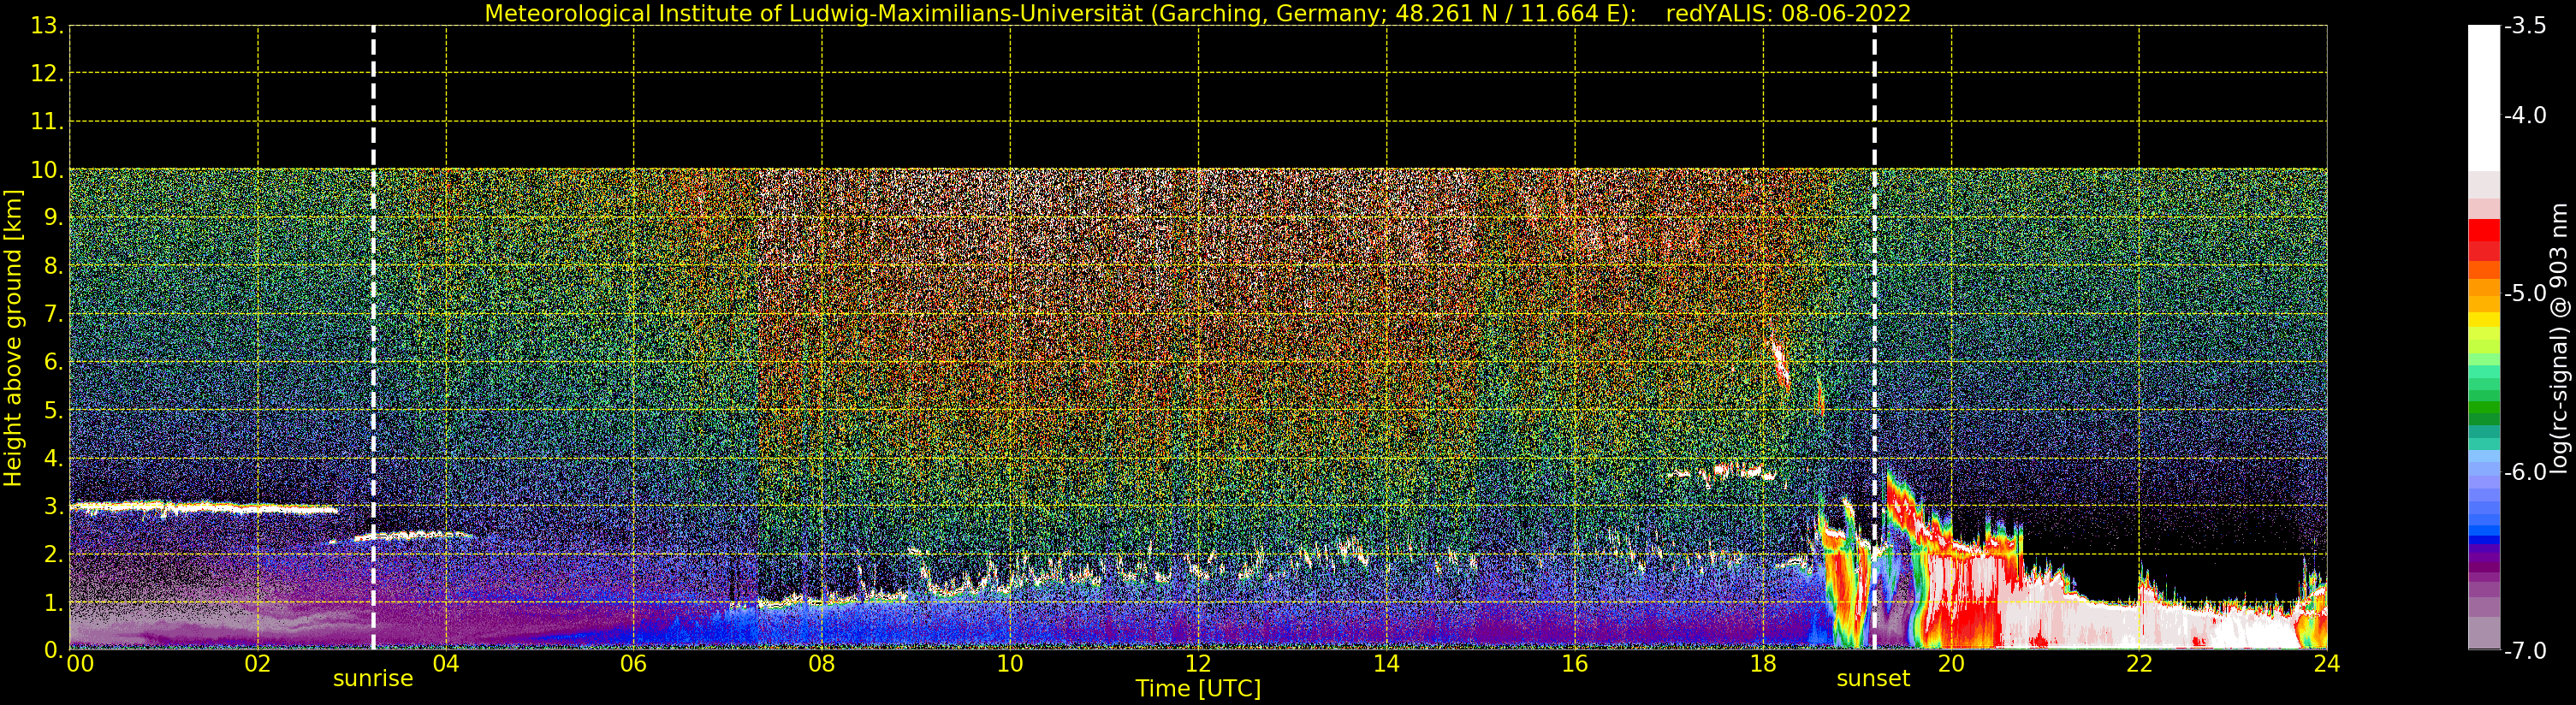Click the time tick label '06'
This screenshot has width=2576, height=705.
(x=634, y=664)
